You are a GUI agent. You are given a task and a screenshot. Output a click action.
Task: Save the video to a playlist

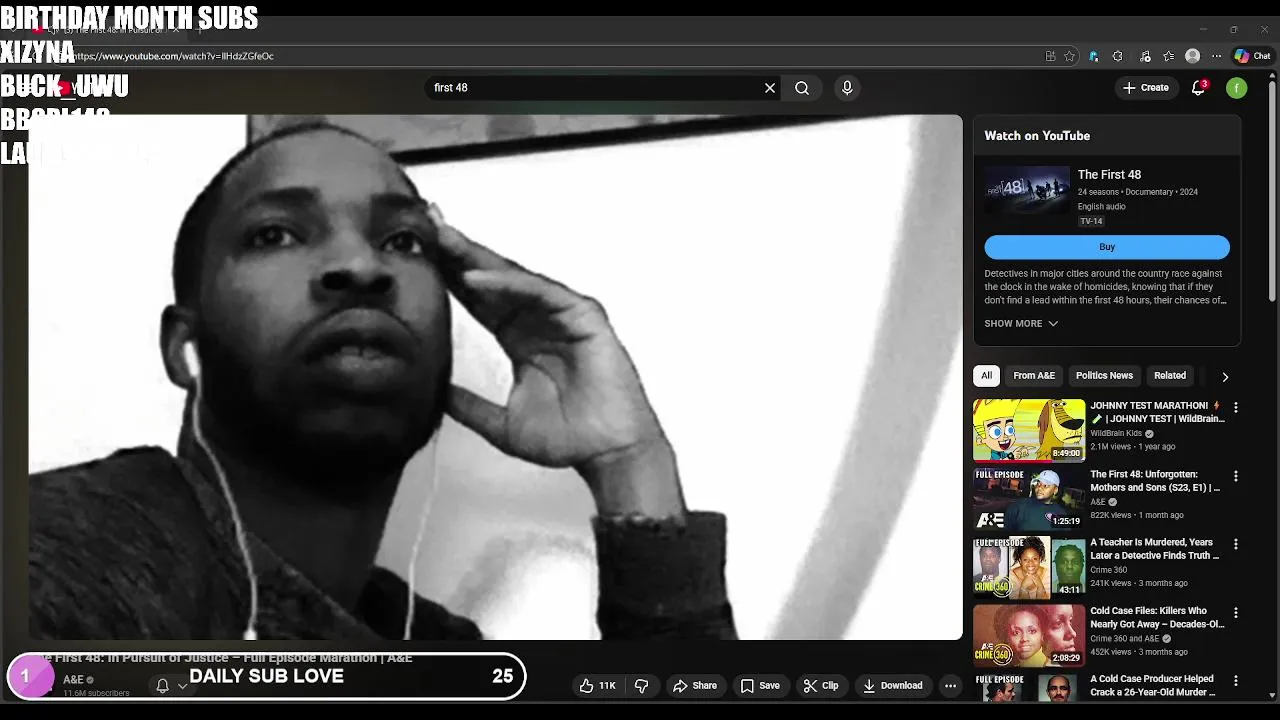(x=760, y=686)
